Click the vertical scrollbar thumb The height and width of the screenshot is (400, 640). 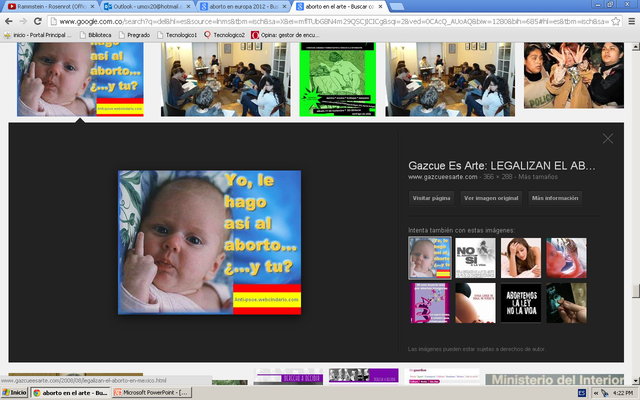click(x=636, y=291)
